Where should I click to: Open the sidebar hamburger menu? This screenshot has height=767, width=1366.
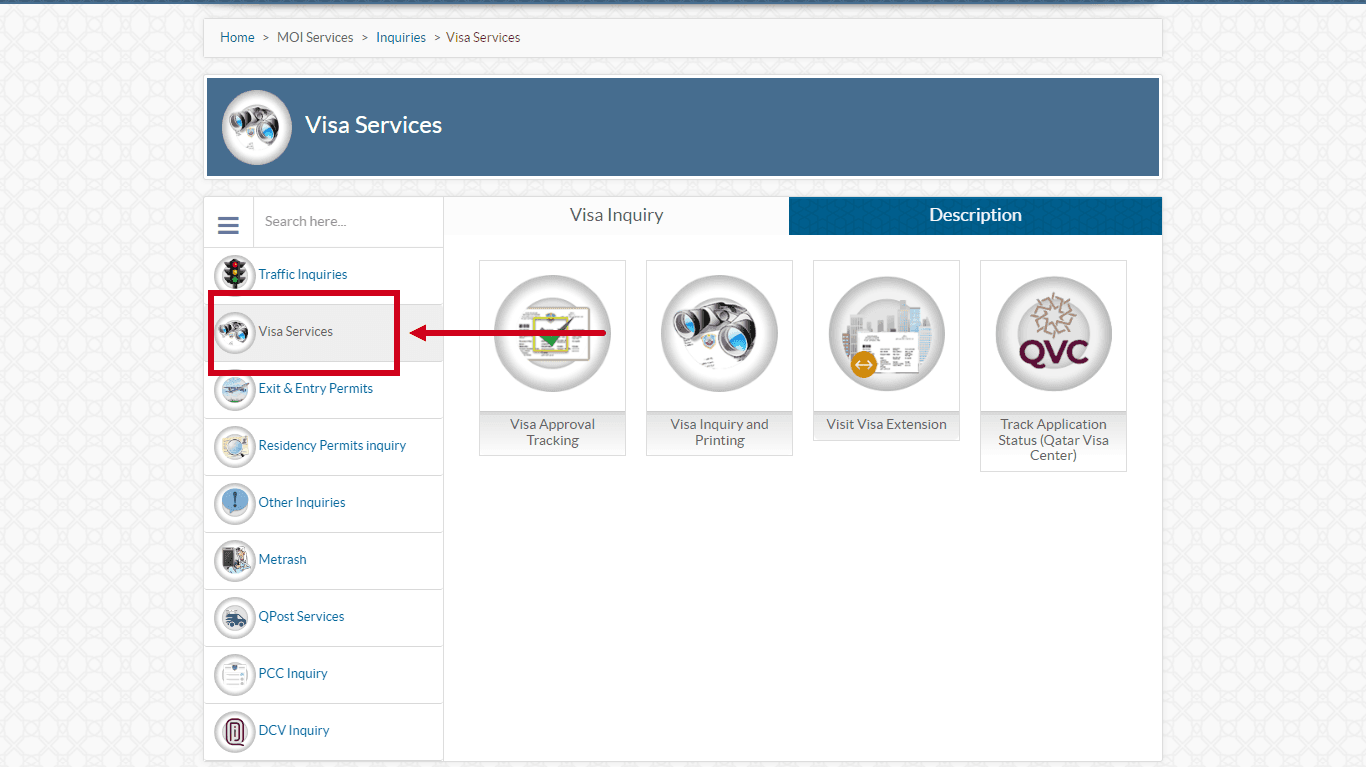tap(228, 222)
